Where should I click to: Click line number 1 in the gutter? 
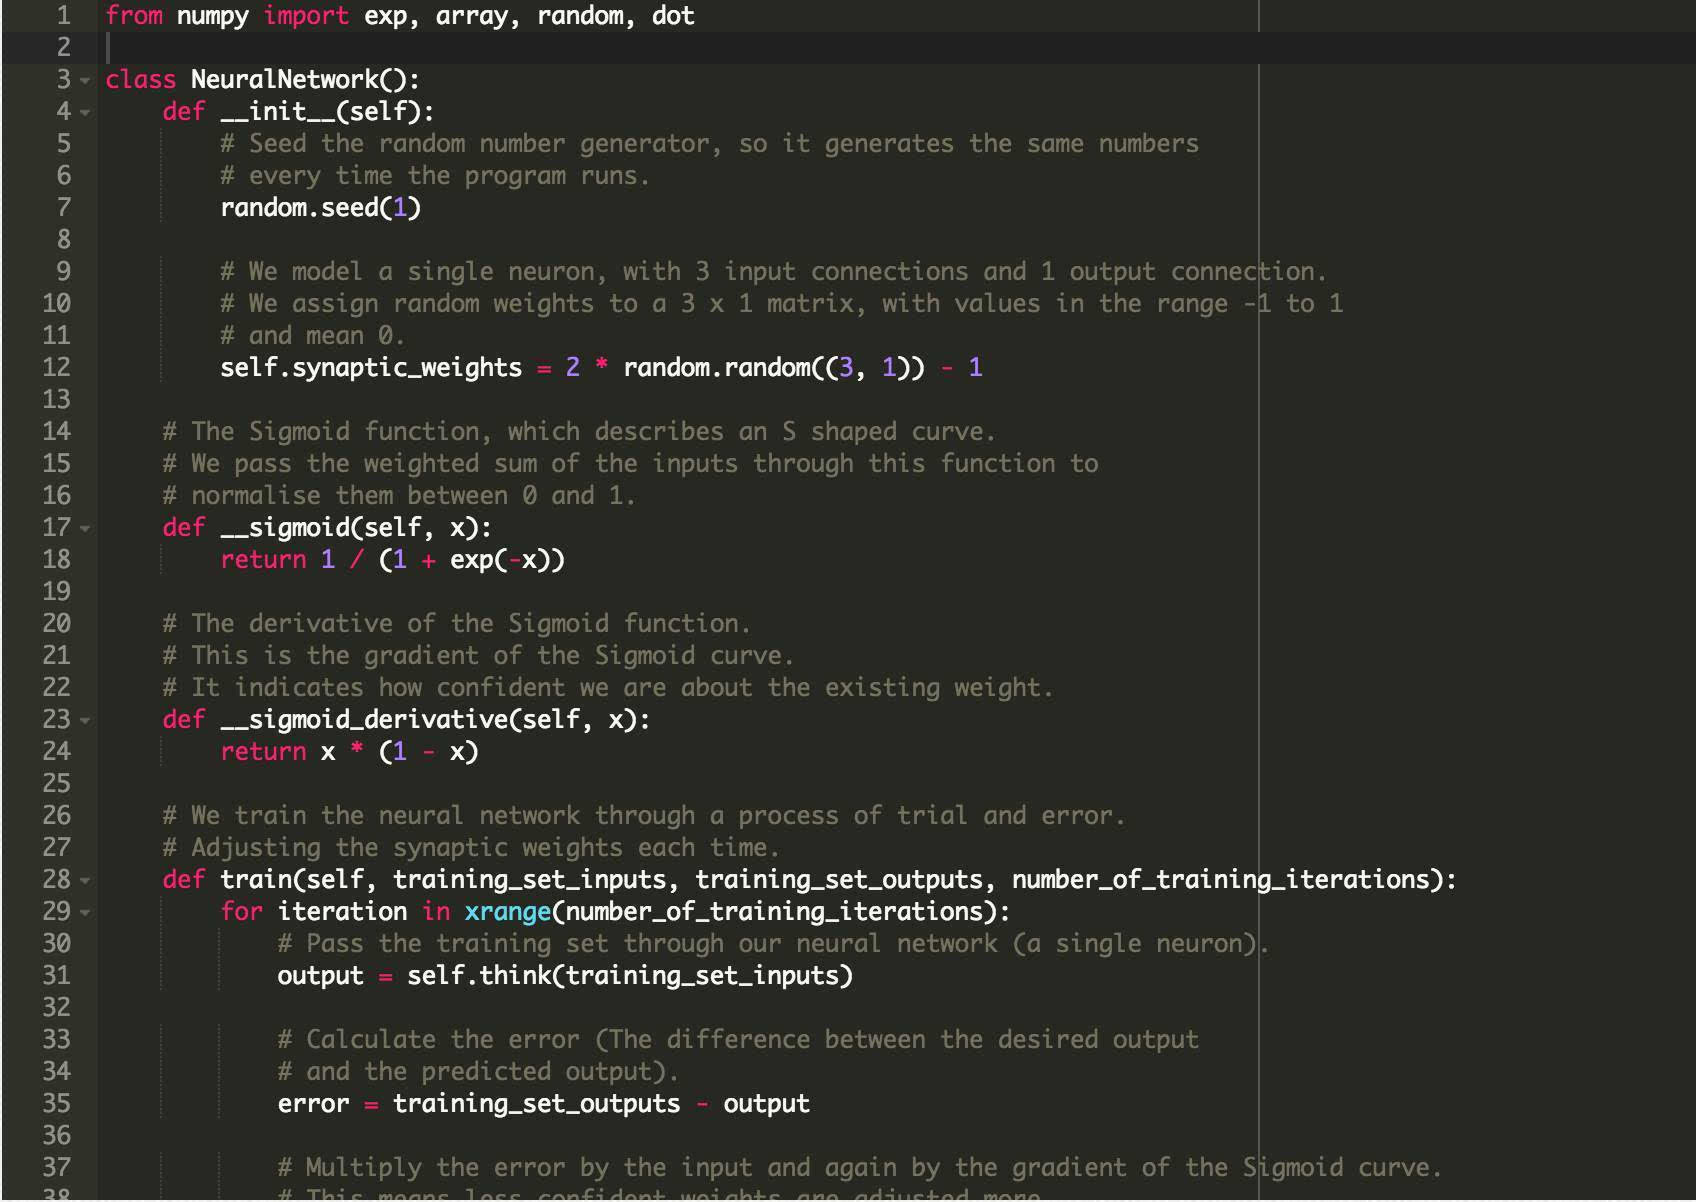(x=63, y=16)
